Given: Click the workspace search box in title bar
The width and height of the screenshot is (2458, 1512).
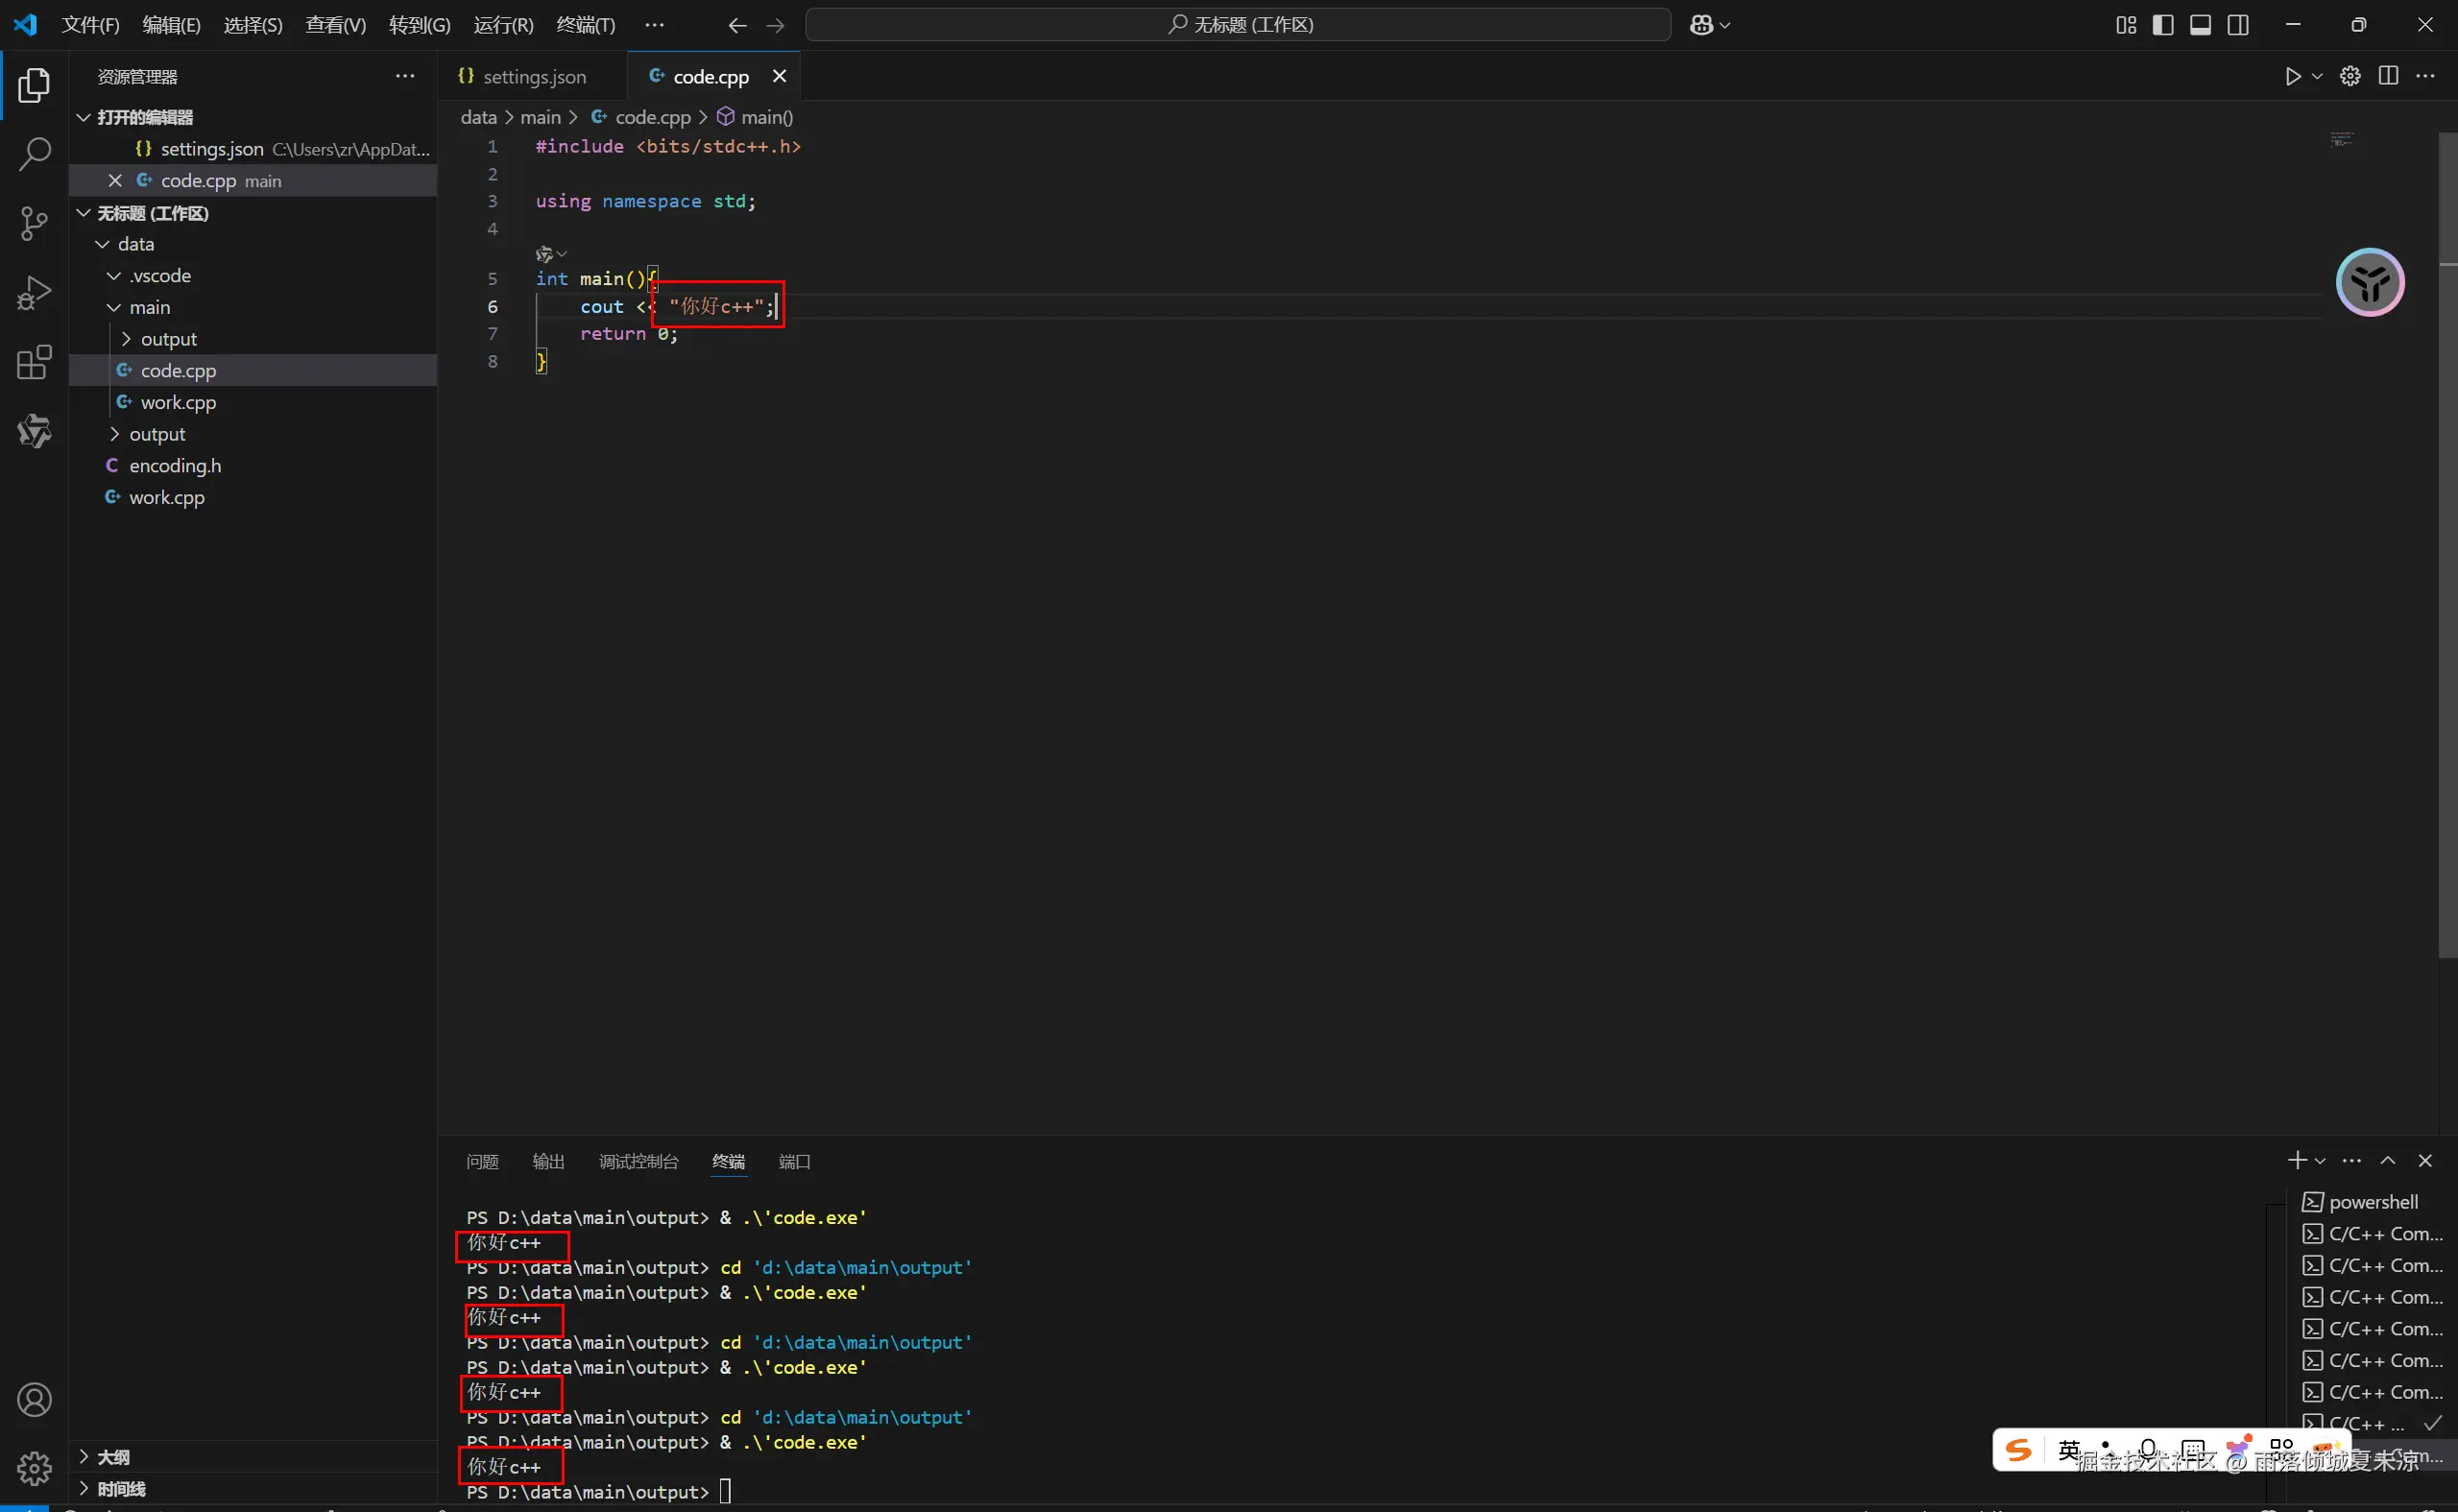Looking at the screenshot, I should (x=1238, y=25).
